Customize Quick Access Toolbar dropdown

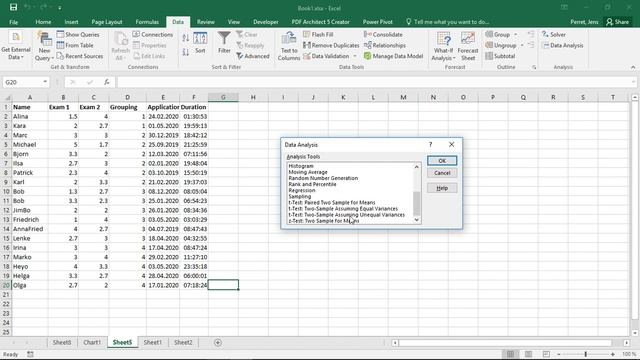(60, 8)
